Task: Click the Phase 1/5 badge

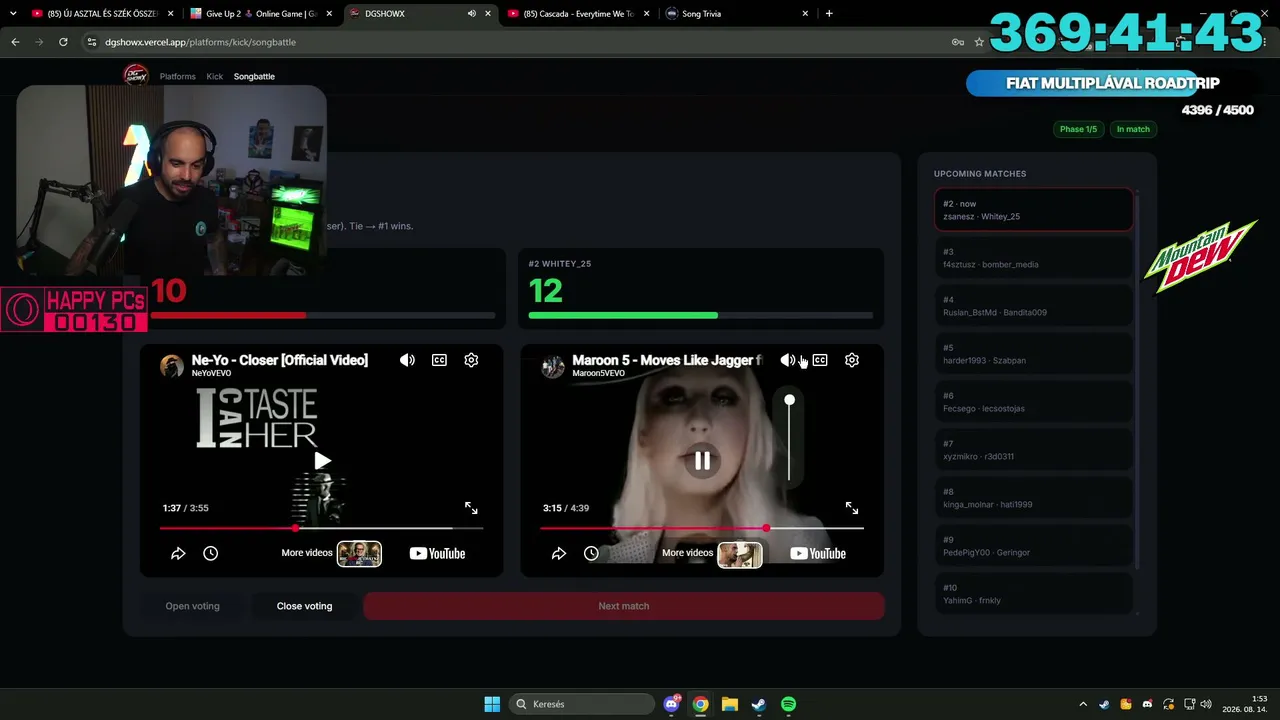Action: pyautogui.click(x=1078, y=129)
